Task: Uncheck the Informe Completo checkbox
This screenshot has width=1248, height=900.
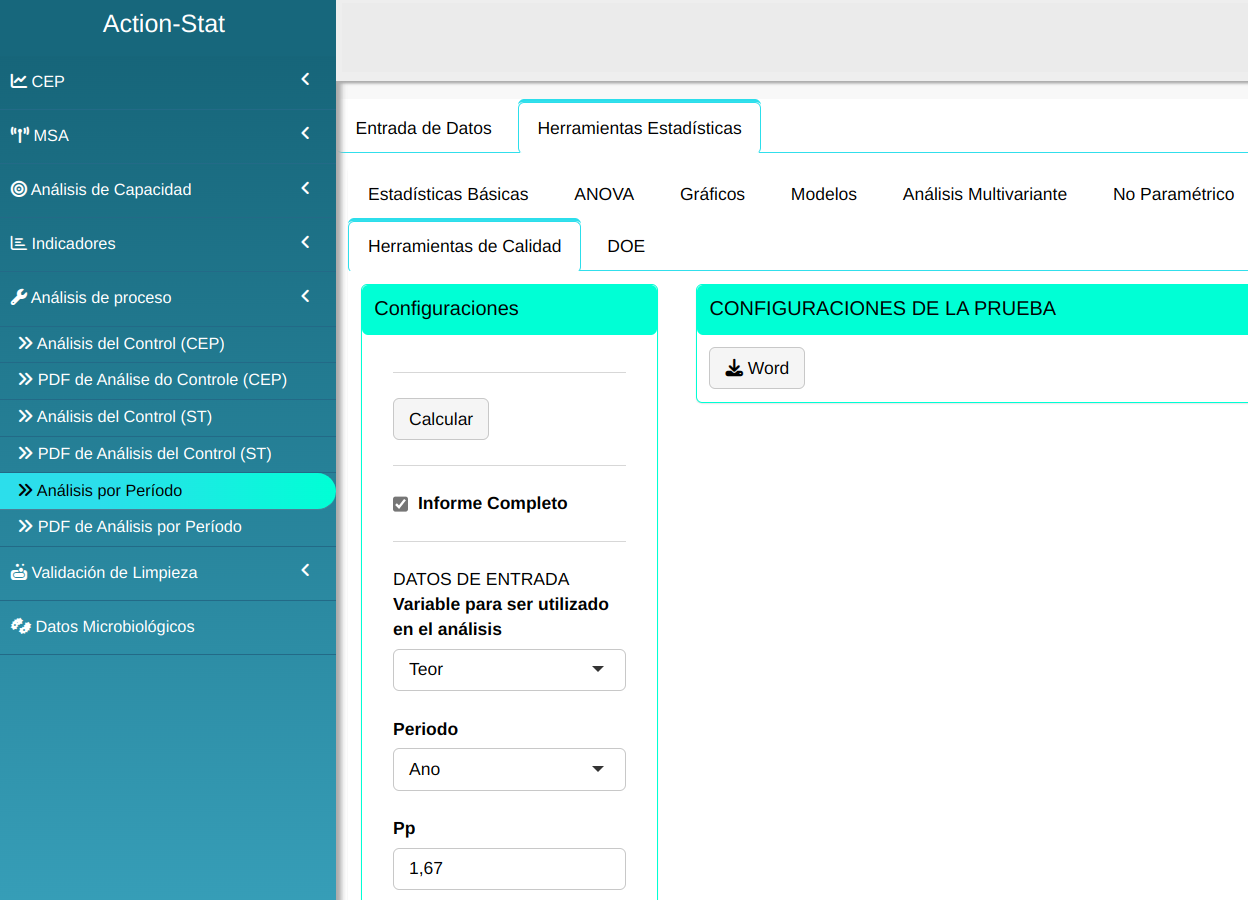Action: (401, 504)
